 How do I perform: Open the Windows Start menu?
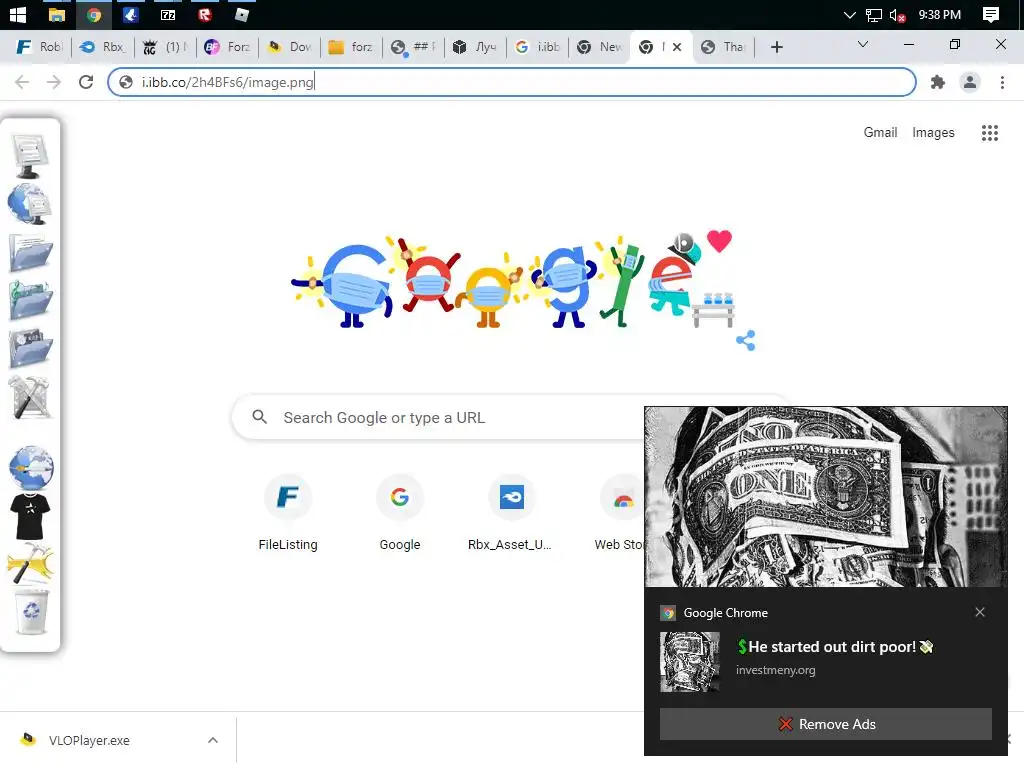click(x=18, y=14)
